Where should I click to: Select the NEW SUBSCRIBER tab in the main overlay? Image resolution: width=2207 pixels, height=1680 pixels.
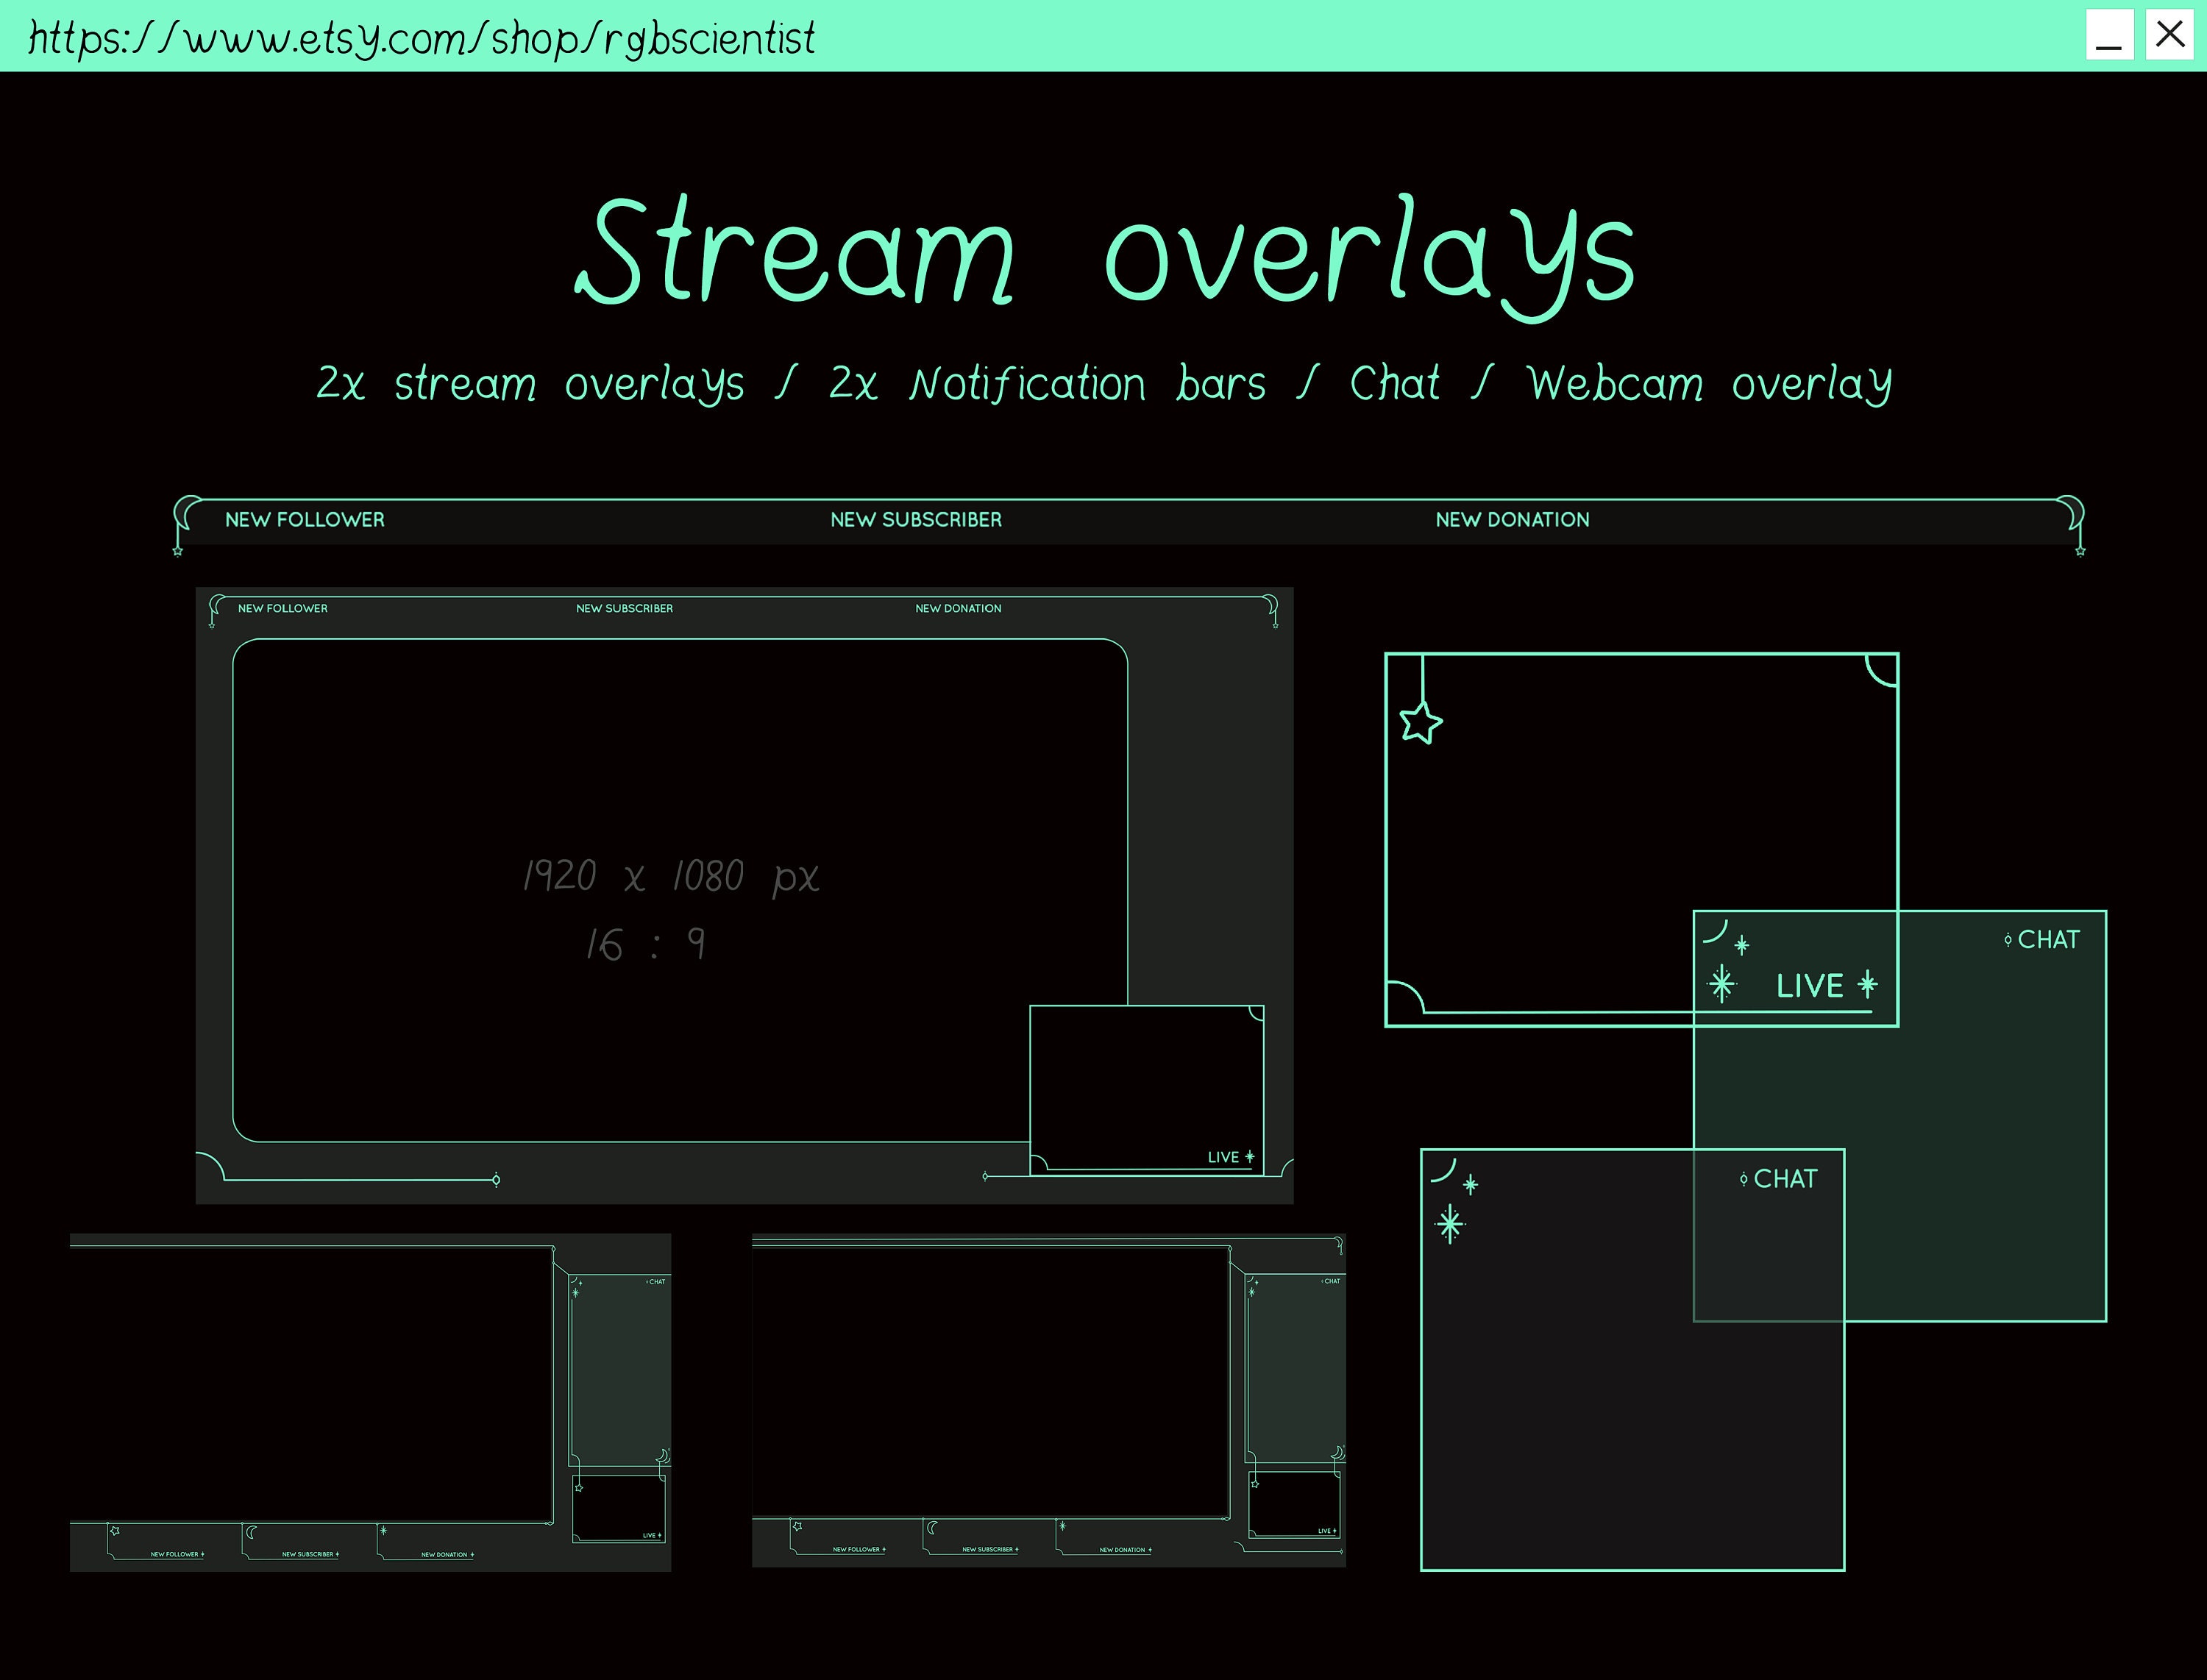pyautogui.click(x=623, y=608)
